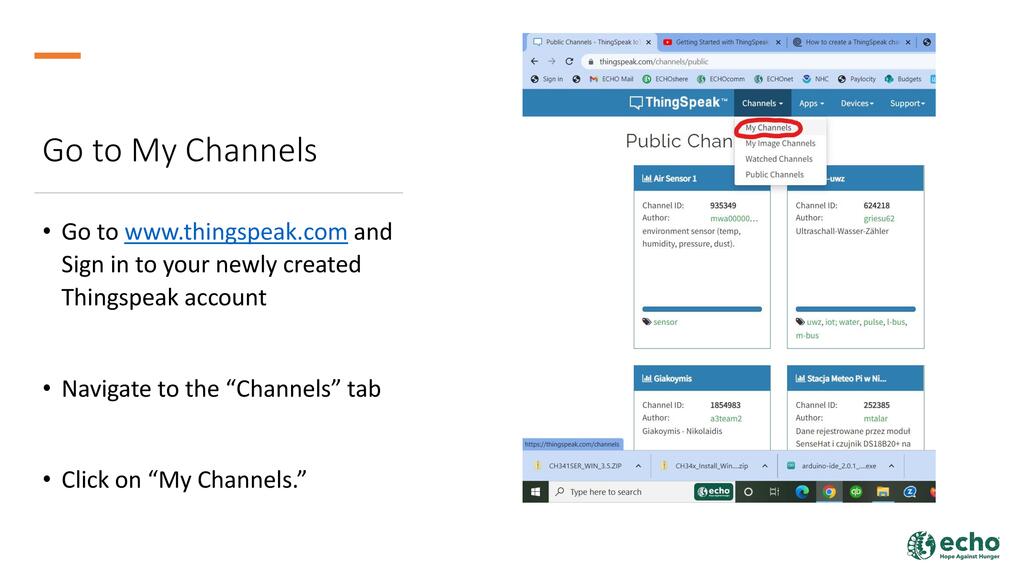Open the www.thingspeak.com hyperlink

pyautogui.click(x=235, y=232)
